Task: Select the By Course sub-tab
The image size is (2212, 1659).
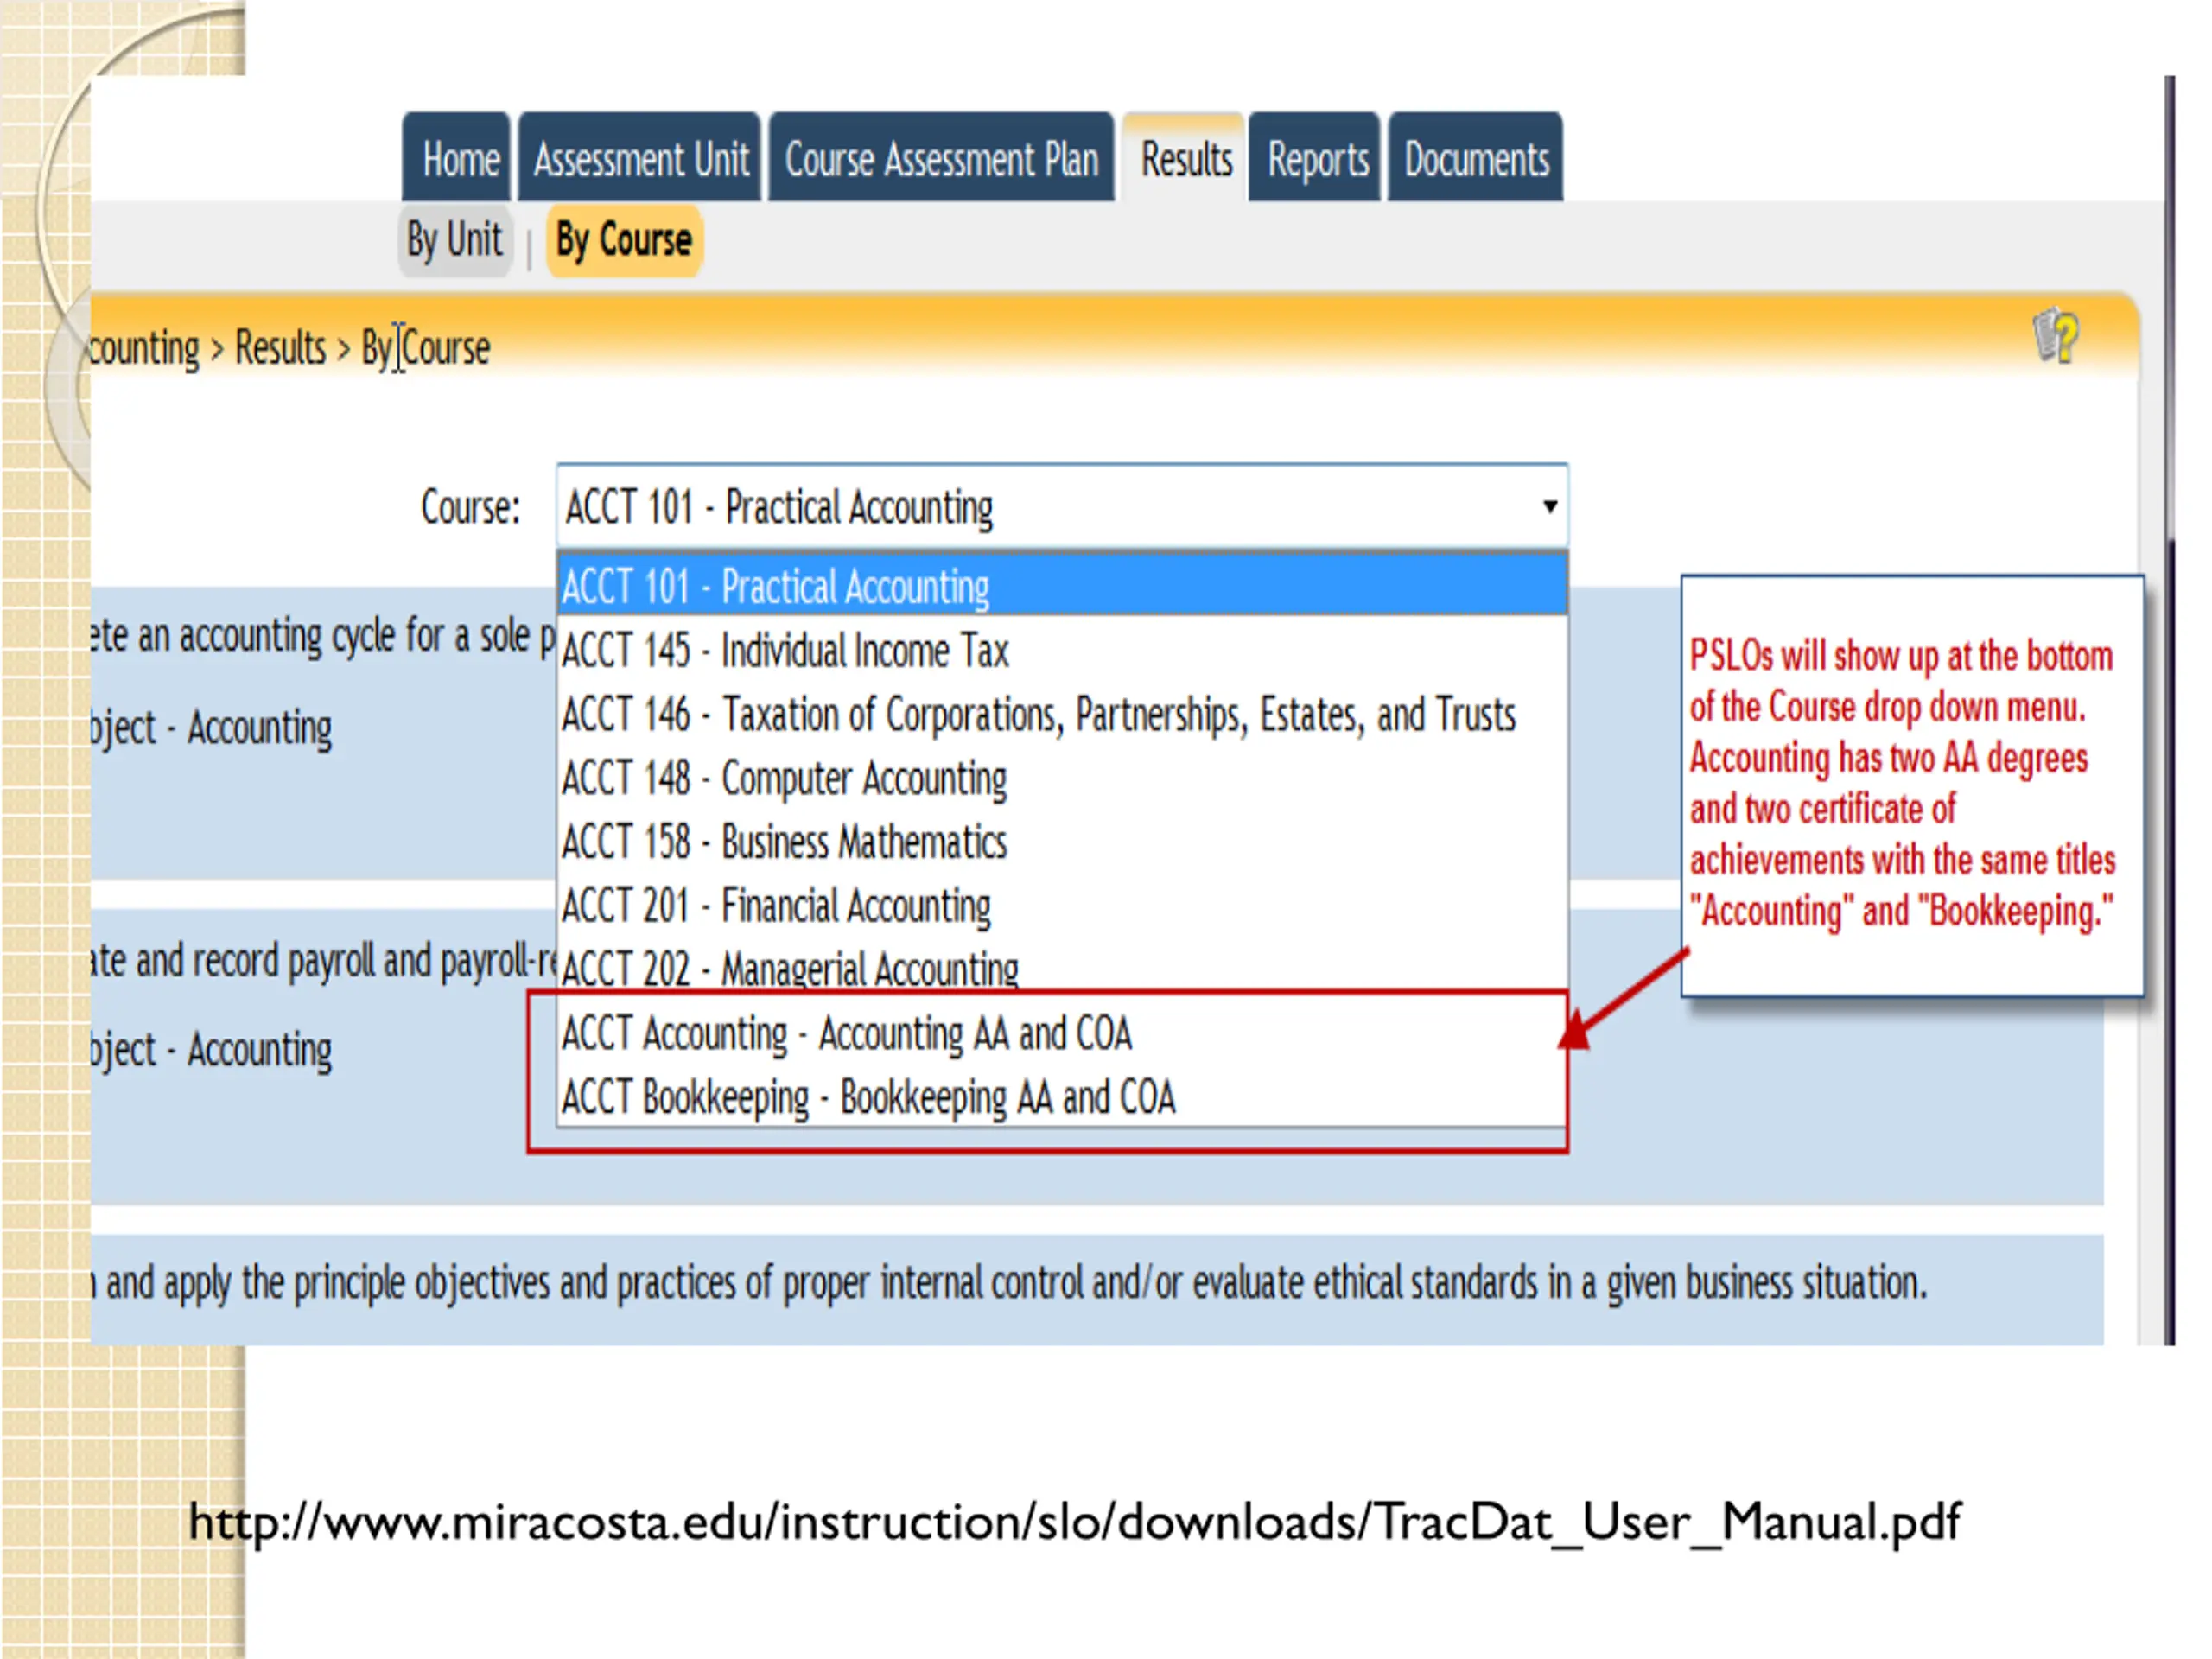Action: [x=623, y=240]
